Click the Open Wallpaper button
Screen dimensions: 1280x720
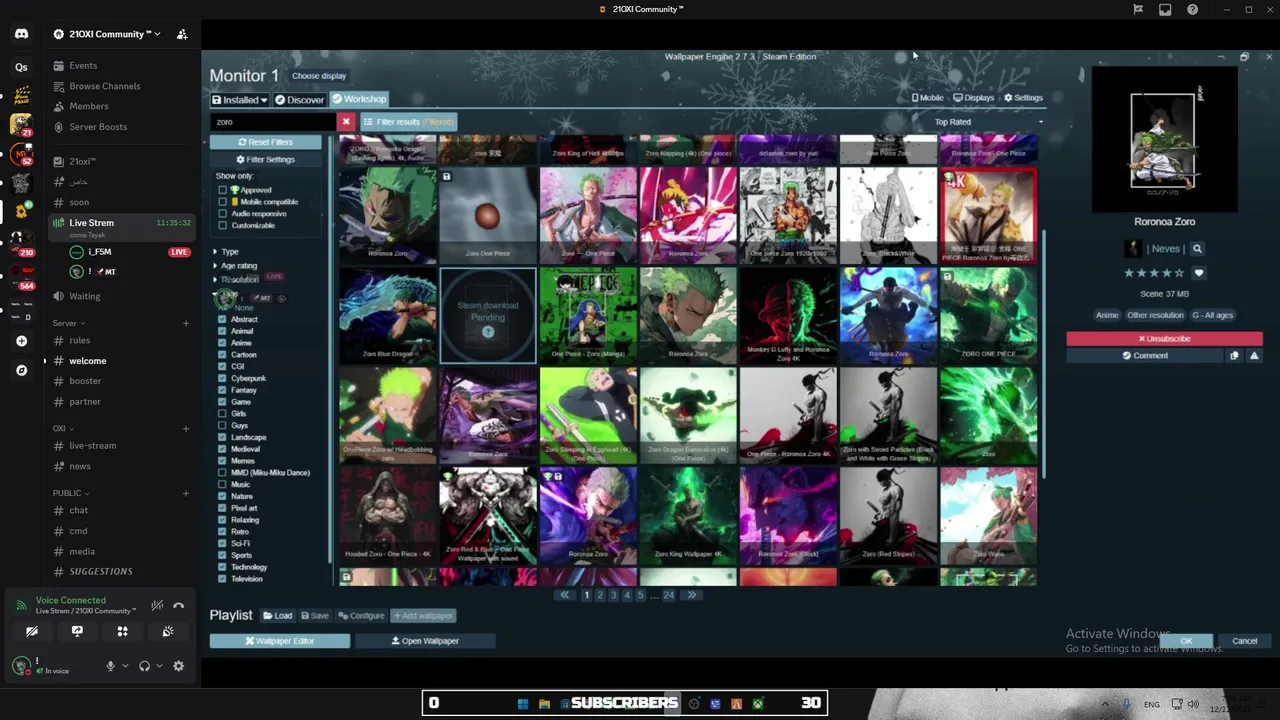pos(425,641)
